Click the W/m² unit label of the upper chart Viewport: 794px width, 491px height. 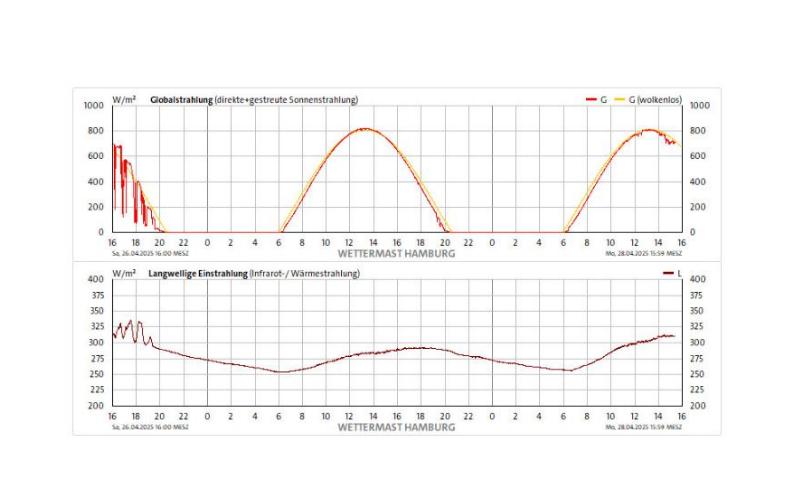pos(124,100)
